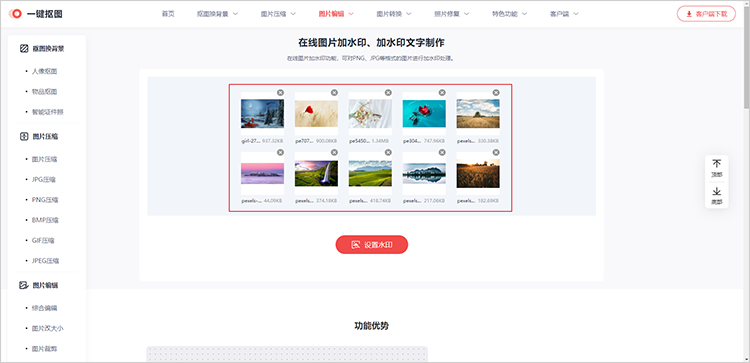The height and width of the screenshot is (363, 750).
Task: Open 智能证件照 in the sidebar
Action: click(47, 112)
